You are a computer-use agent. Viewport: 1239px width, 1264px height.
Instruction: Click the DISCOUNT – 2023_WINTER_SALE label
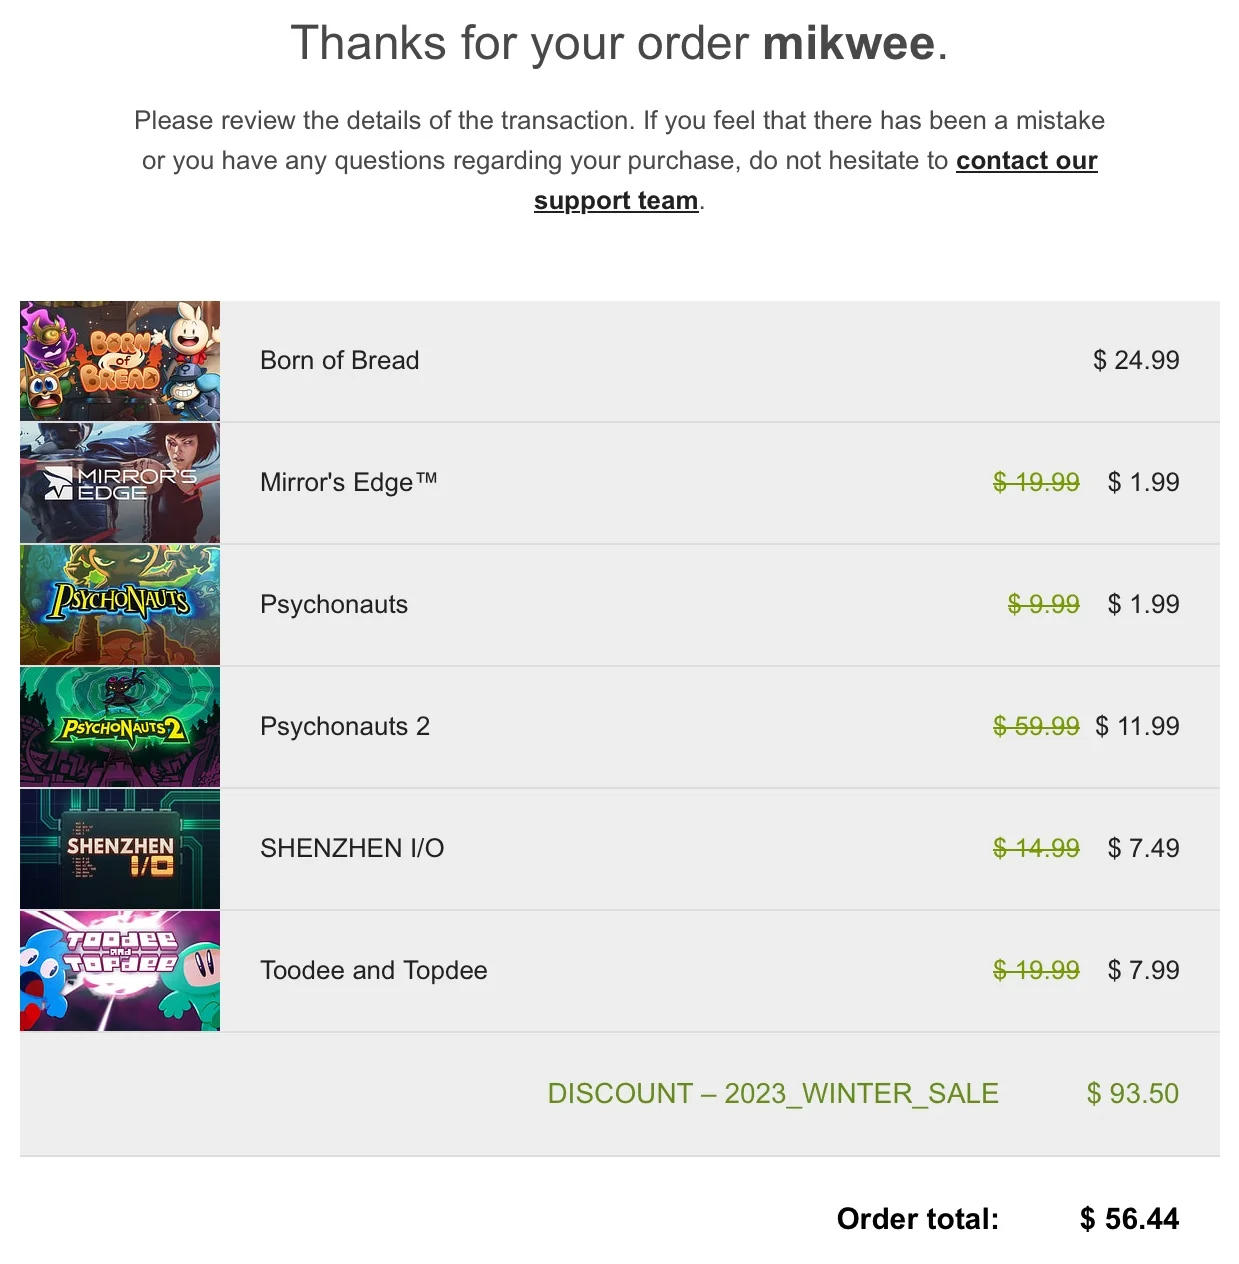[x=773, y=1094]
